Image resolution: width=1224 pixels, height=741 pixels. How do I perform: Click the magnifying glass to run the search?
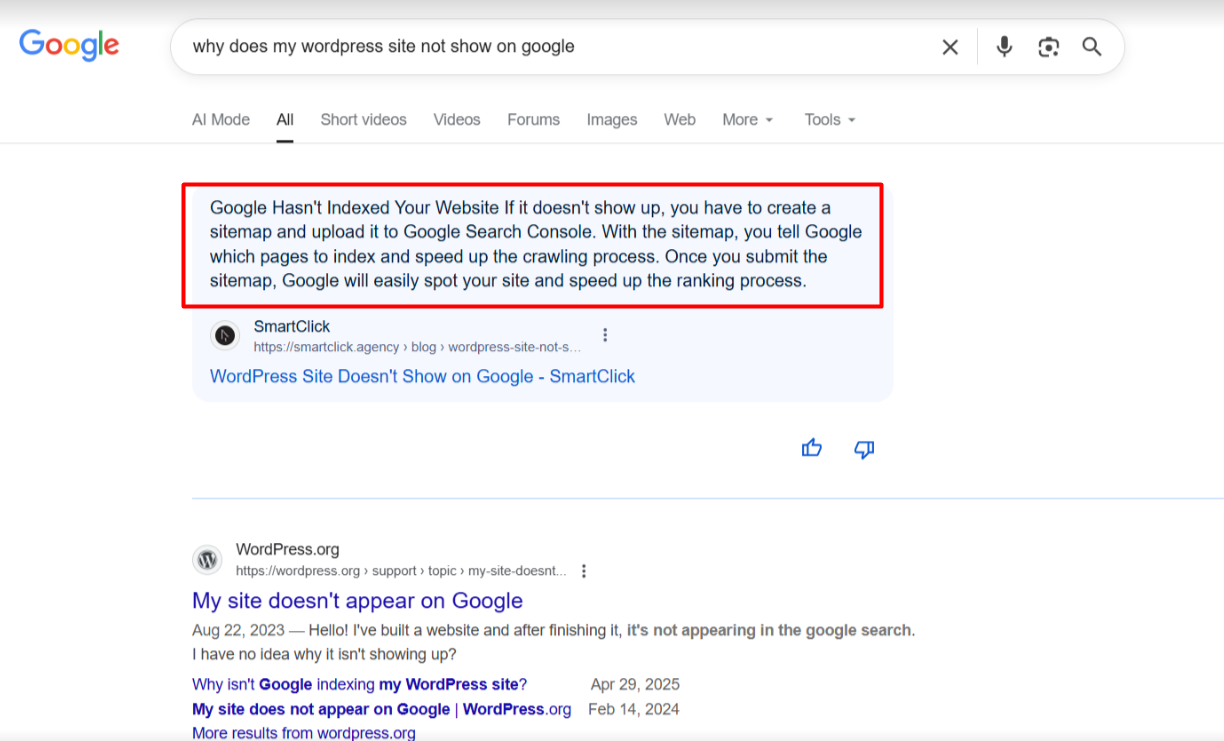pos(1091,46)
